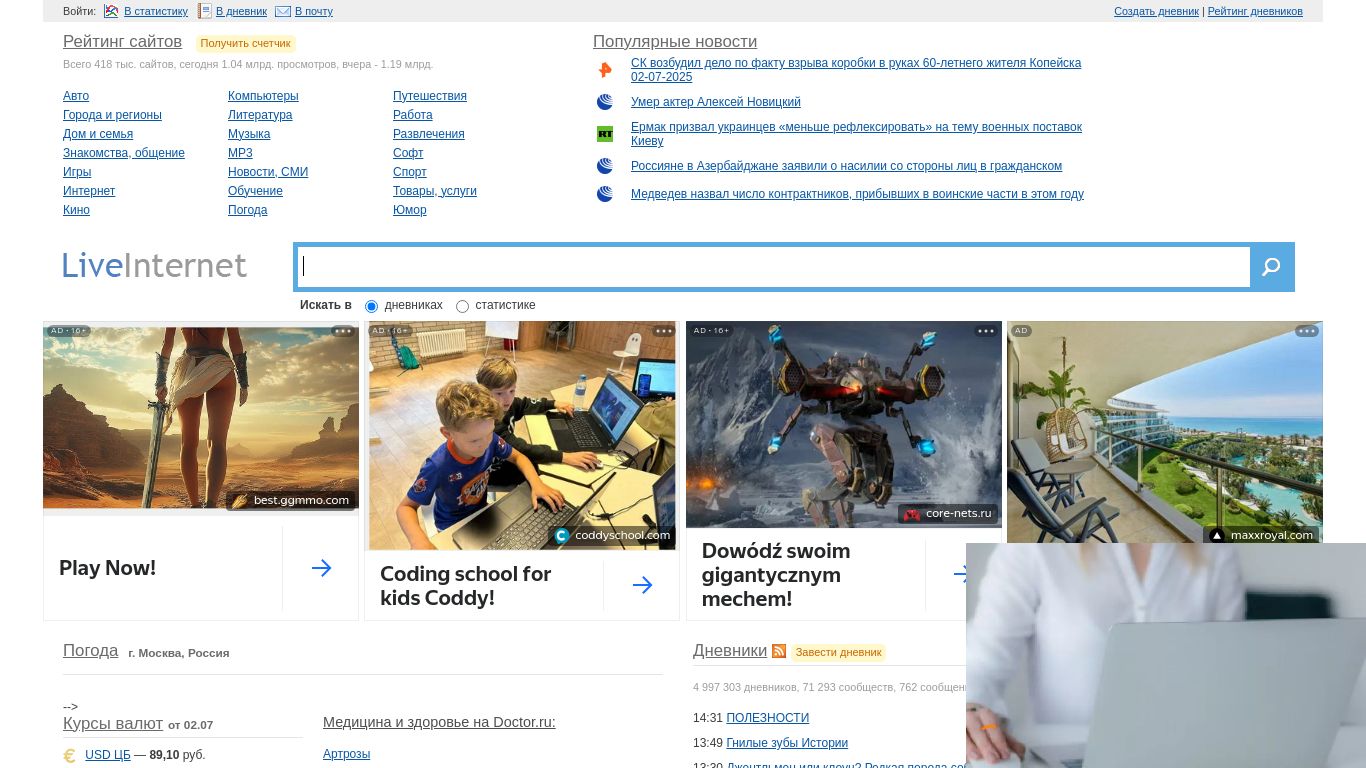Click the LiveInternet logo
The width and height of the screenshot is (1366, 768).
pos(155,265)
